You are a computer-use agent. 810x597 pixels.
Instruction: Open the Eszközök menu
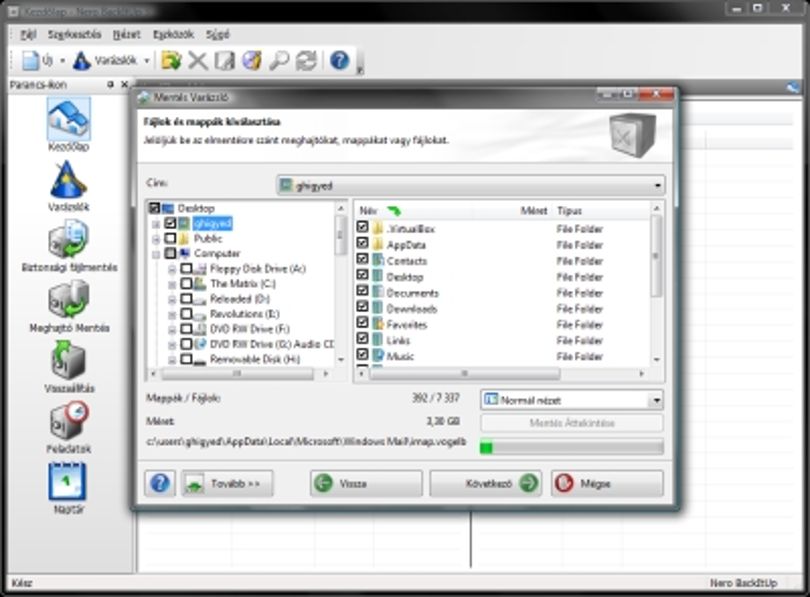(173, 35)
